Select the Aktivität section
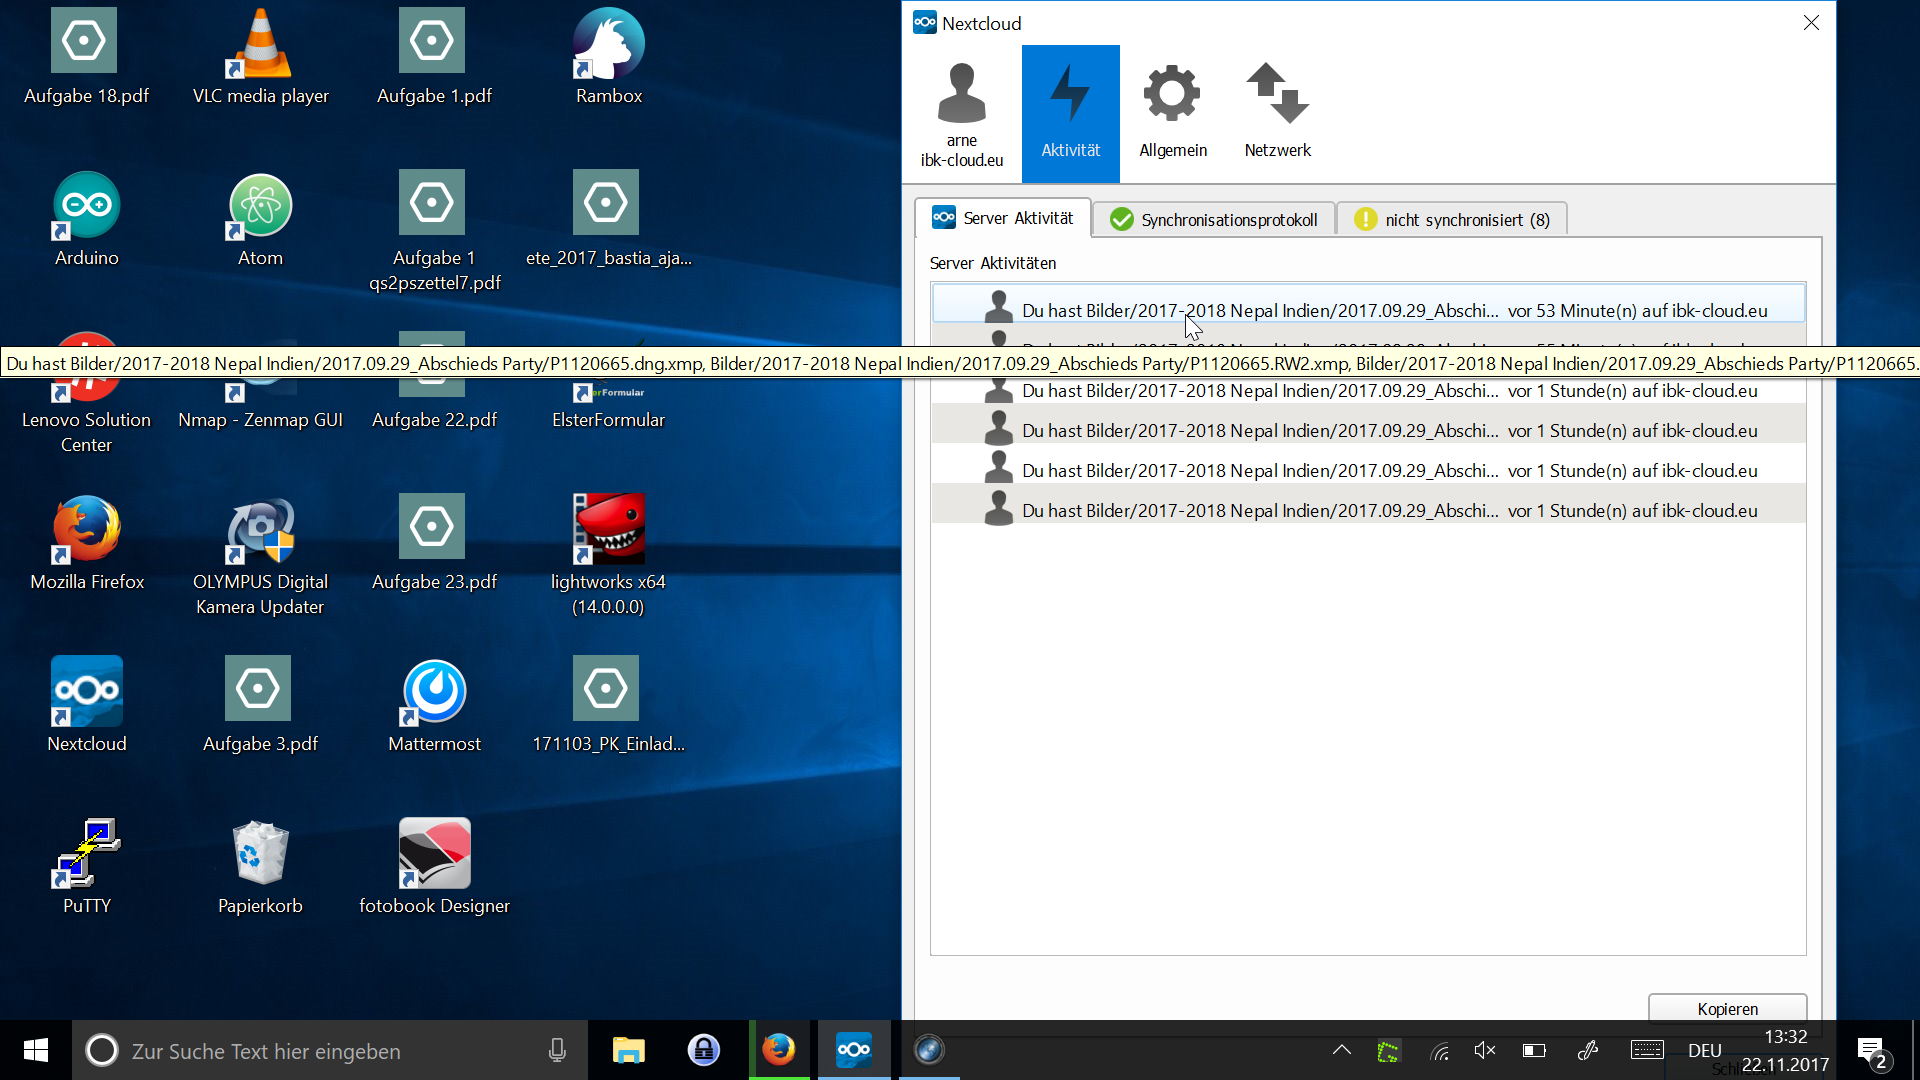 coord(1070,114)
